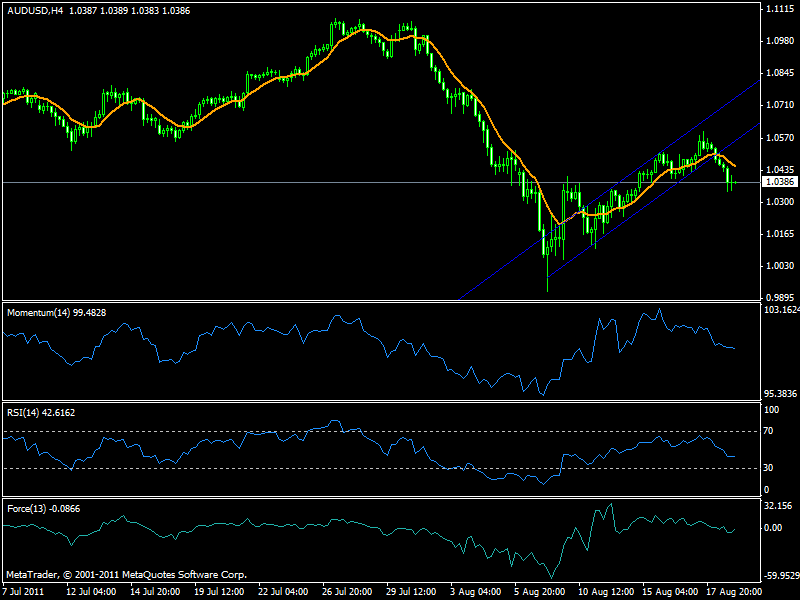Click the 14 Jul 20:00 time label
Viewport: 800px width, 600px height.
pos(155,592)
